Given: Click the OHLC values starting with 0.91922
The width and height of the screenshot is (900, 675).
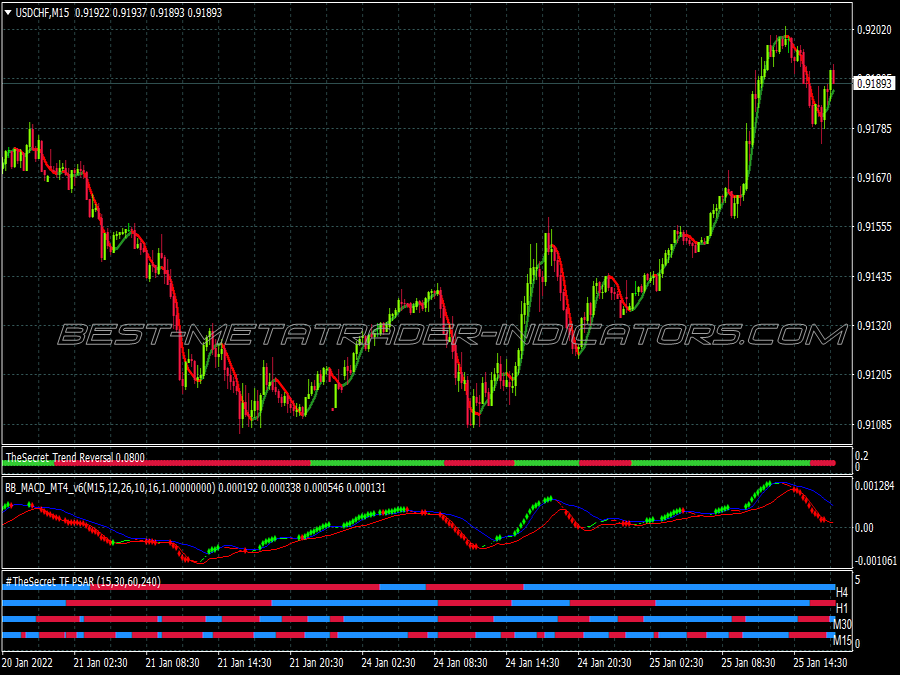Looking at the screenshot, I should point(149,13).
